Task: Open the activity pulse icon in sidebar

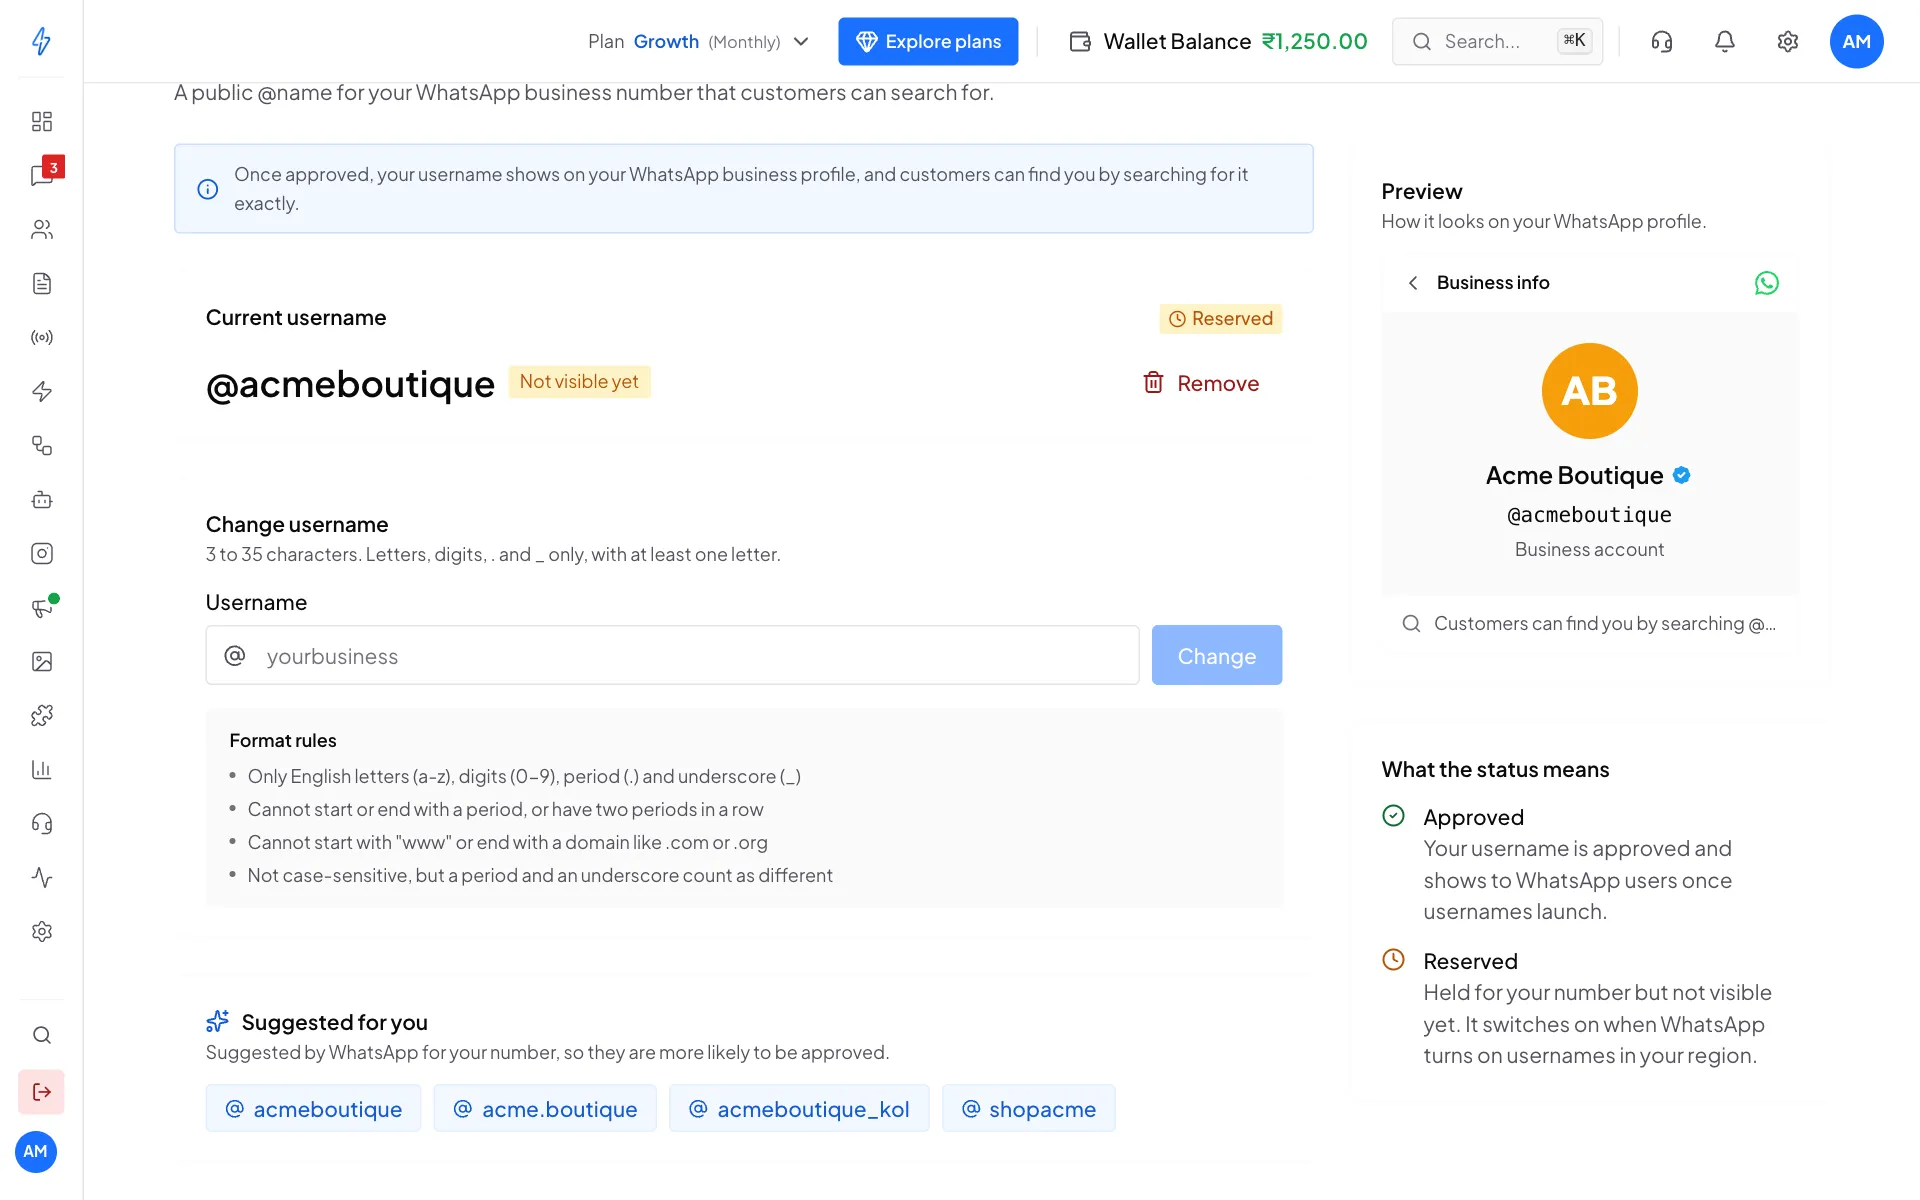Action: [x=41, y=877]
